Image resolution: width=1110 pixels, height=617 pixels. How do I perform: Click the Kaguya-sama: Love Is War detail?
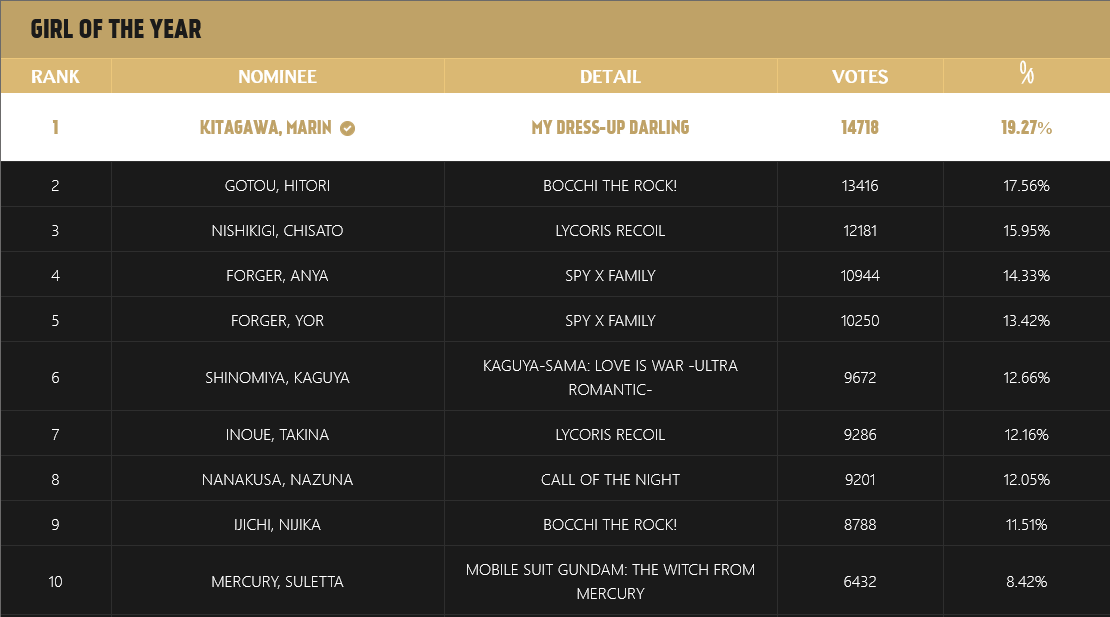[610, 378]
